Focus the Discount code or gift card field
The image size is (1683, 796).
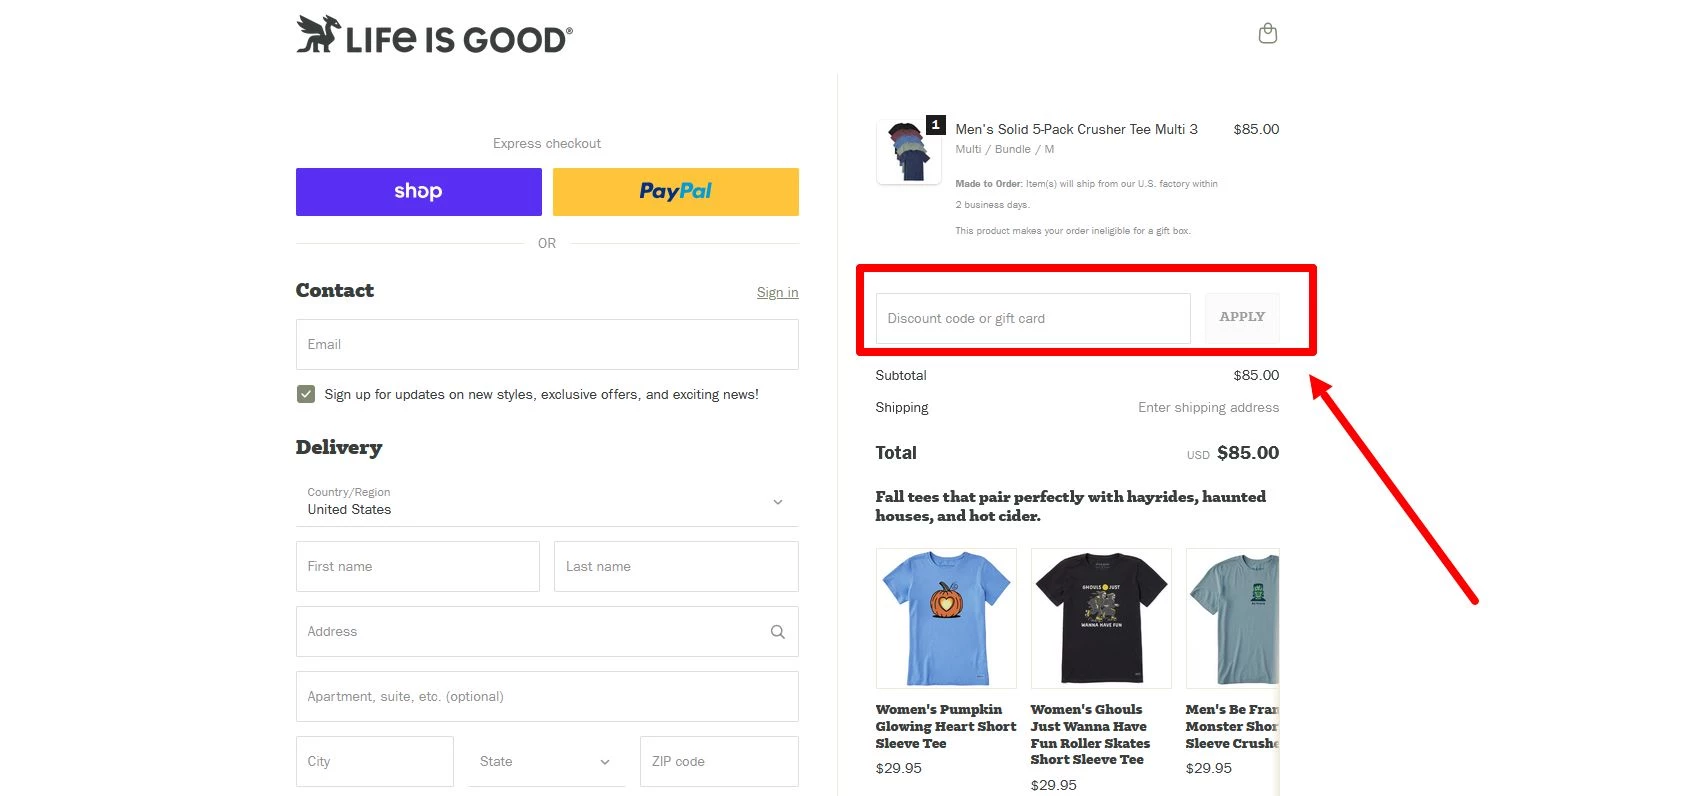click(1032, 318)
